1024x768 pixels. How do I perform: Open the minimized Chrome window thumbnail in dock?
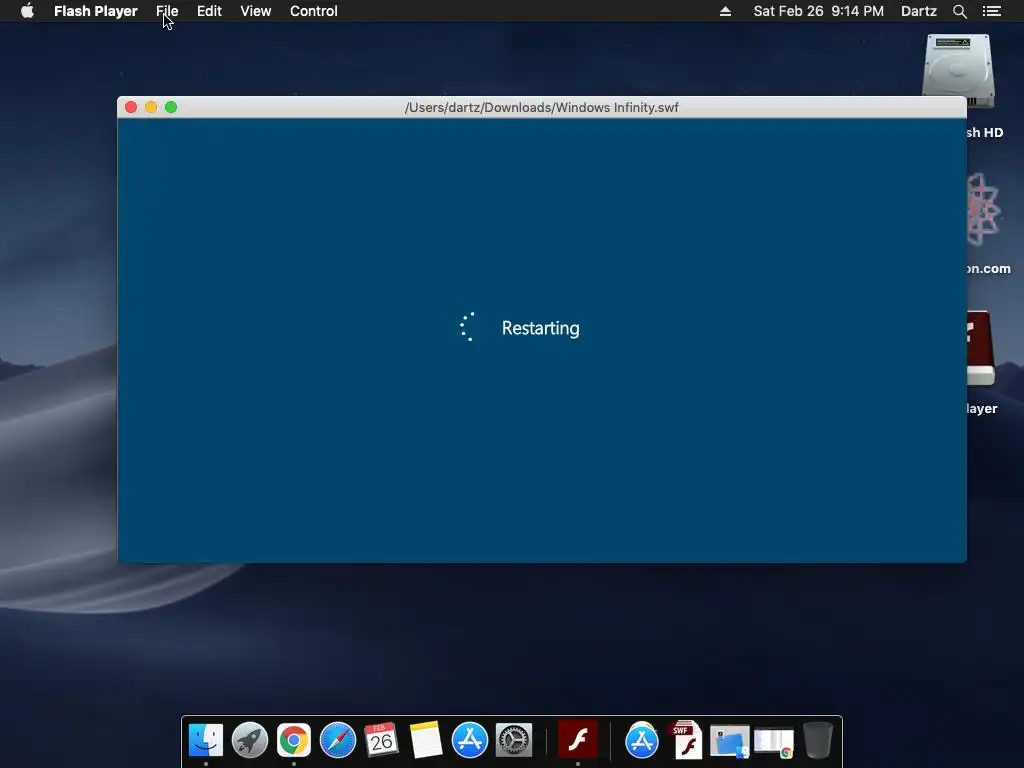point(774,743)
